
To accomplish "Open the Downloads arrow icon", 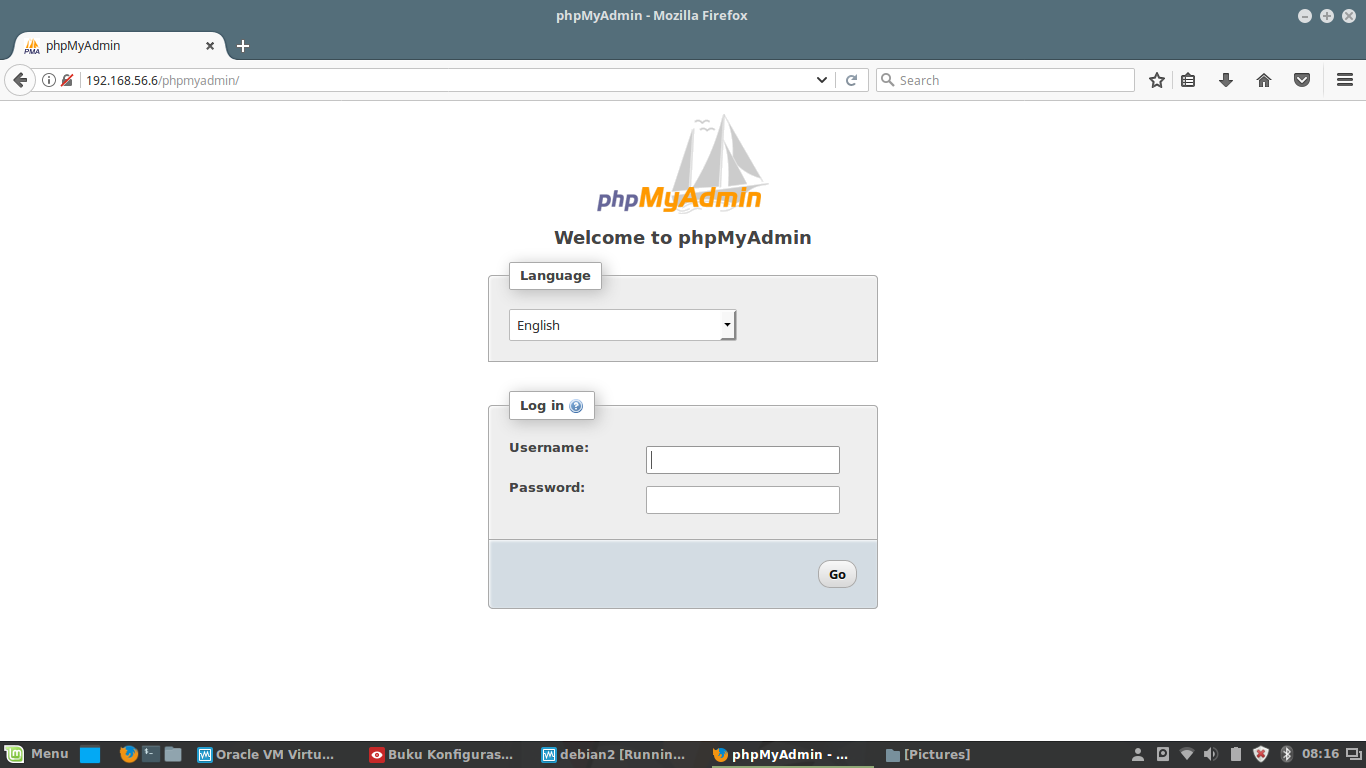I will pos(1226,80).
